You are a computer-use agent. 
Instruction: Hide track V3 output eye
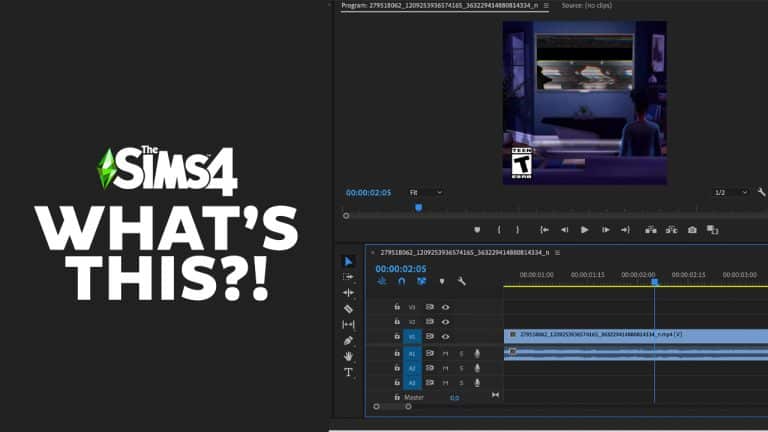click(445, 307)
